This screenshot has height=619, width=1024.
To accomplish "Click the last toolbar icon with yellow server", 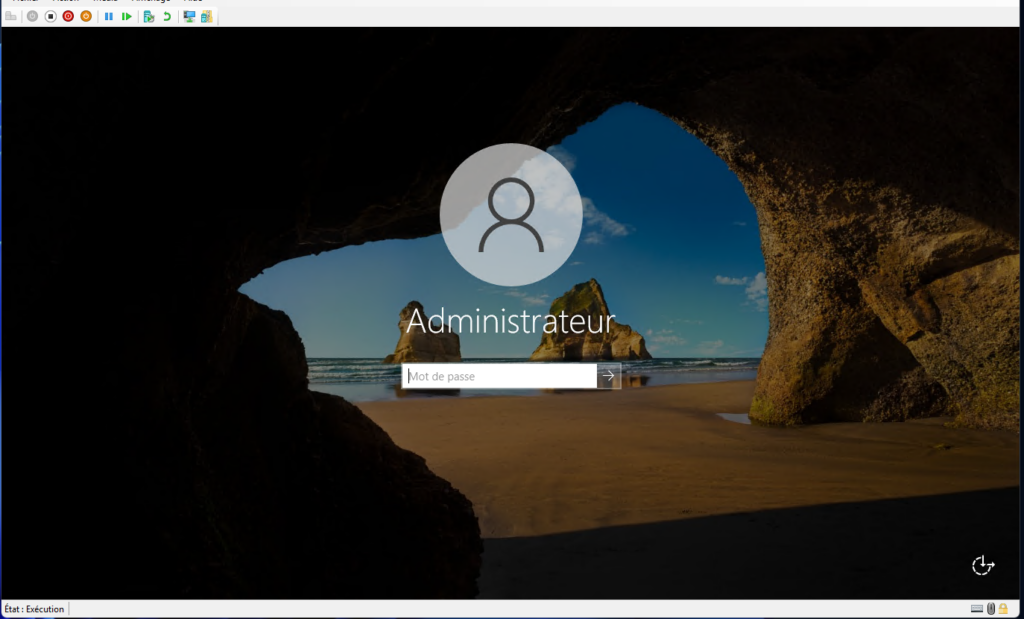I will coord(206,16).
